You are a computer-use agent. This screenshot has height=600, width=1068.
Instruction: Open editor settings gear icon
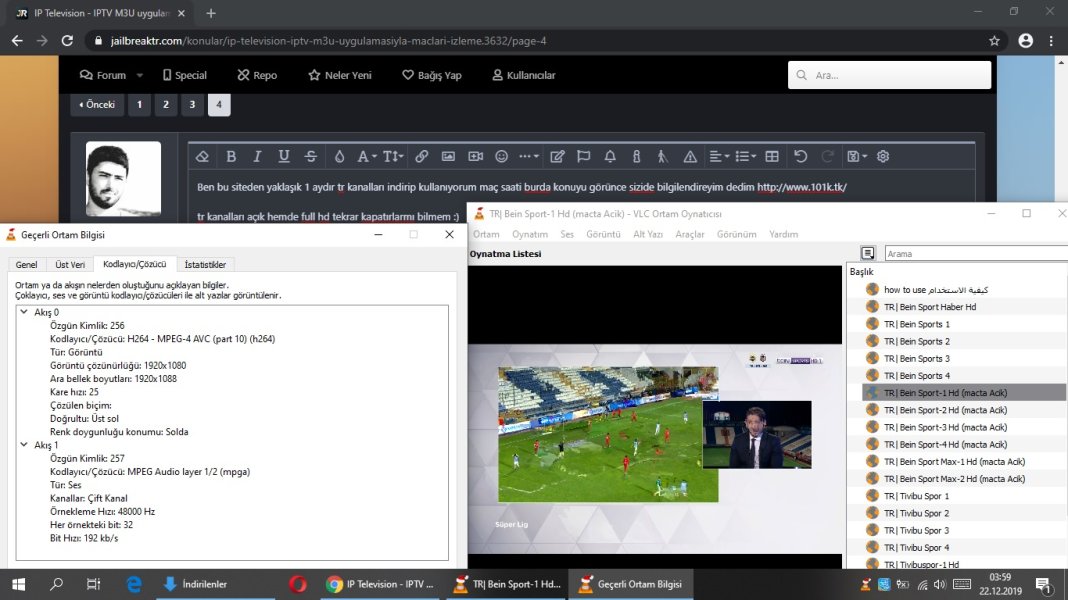tap(883, 157)
